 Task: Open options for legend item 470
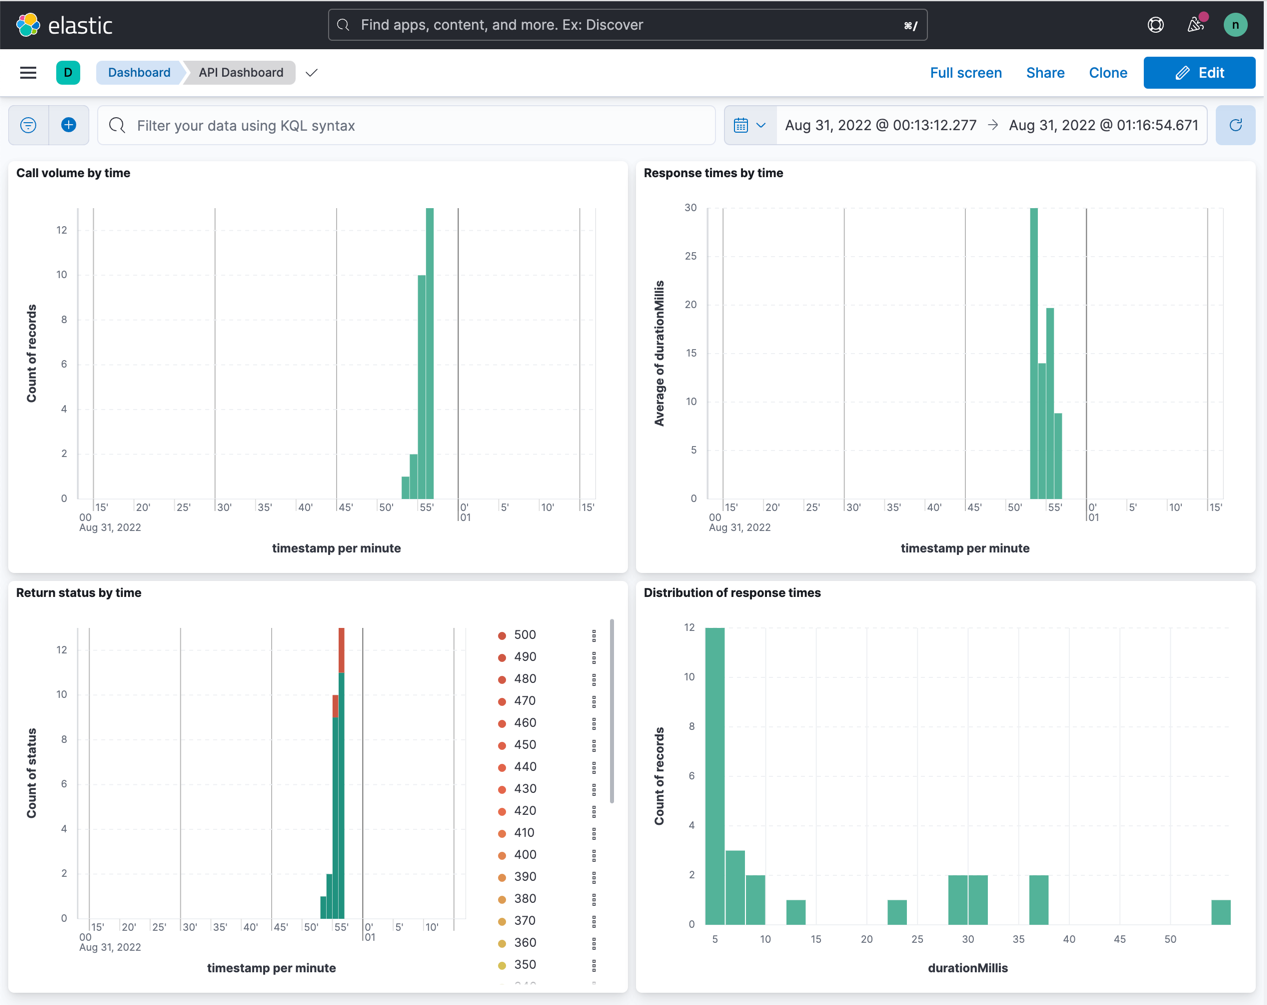[594, 701]
